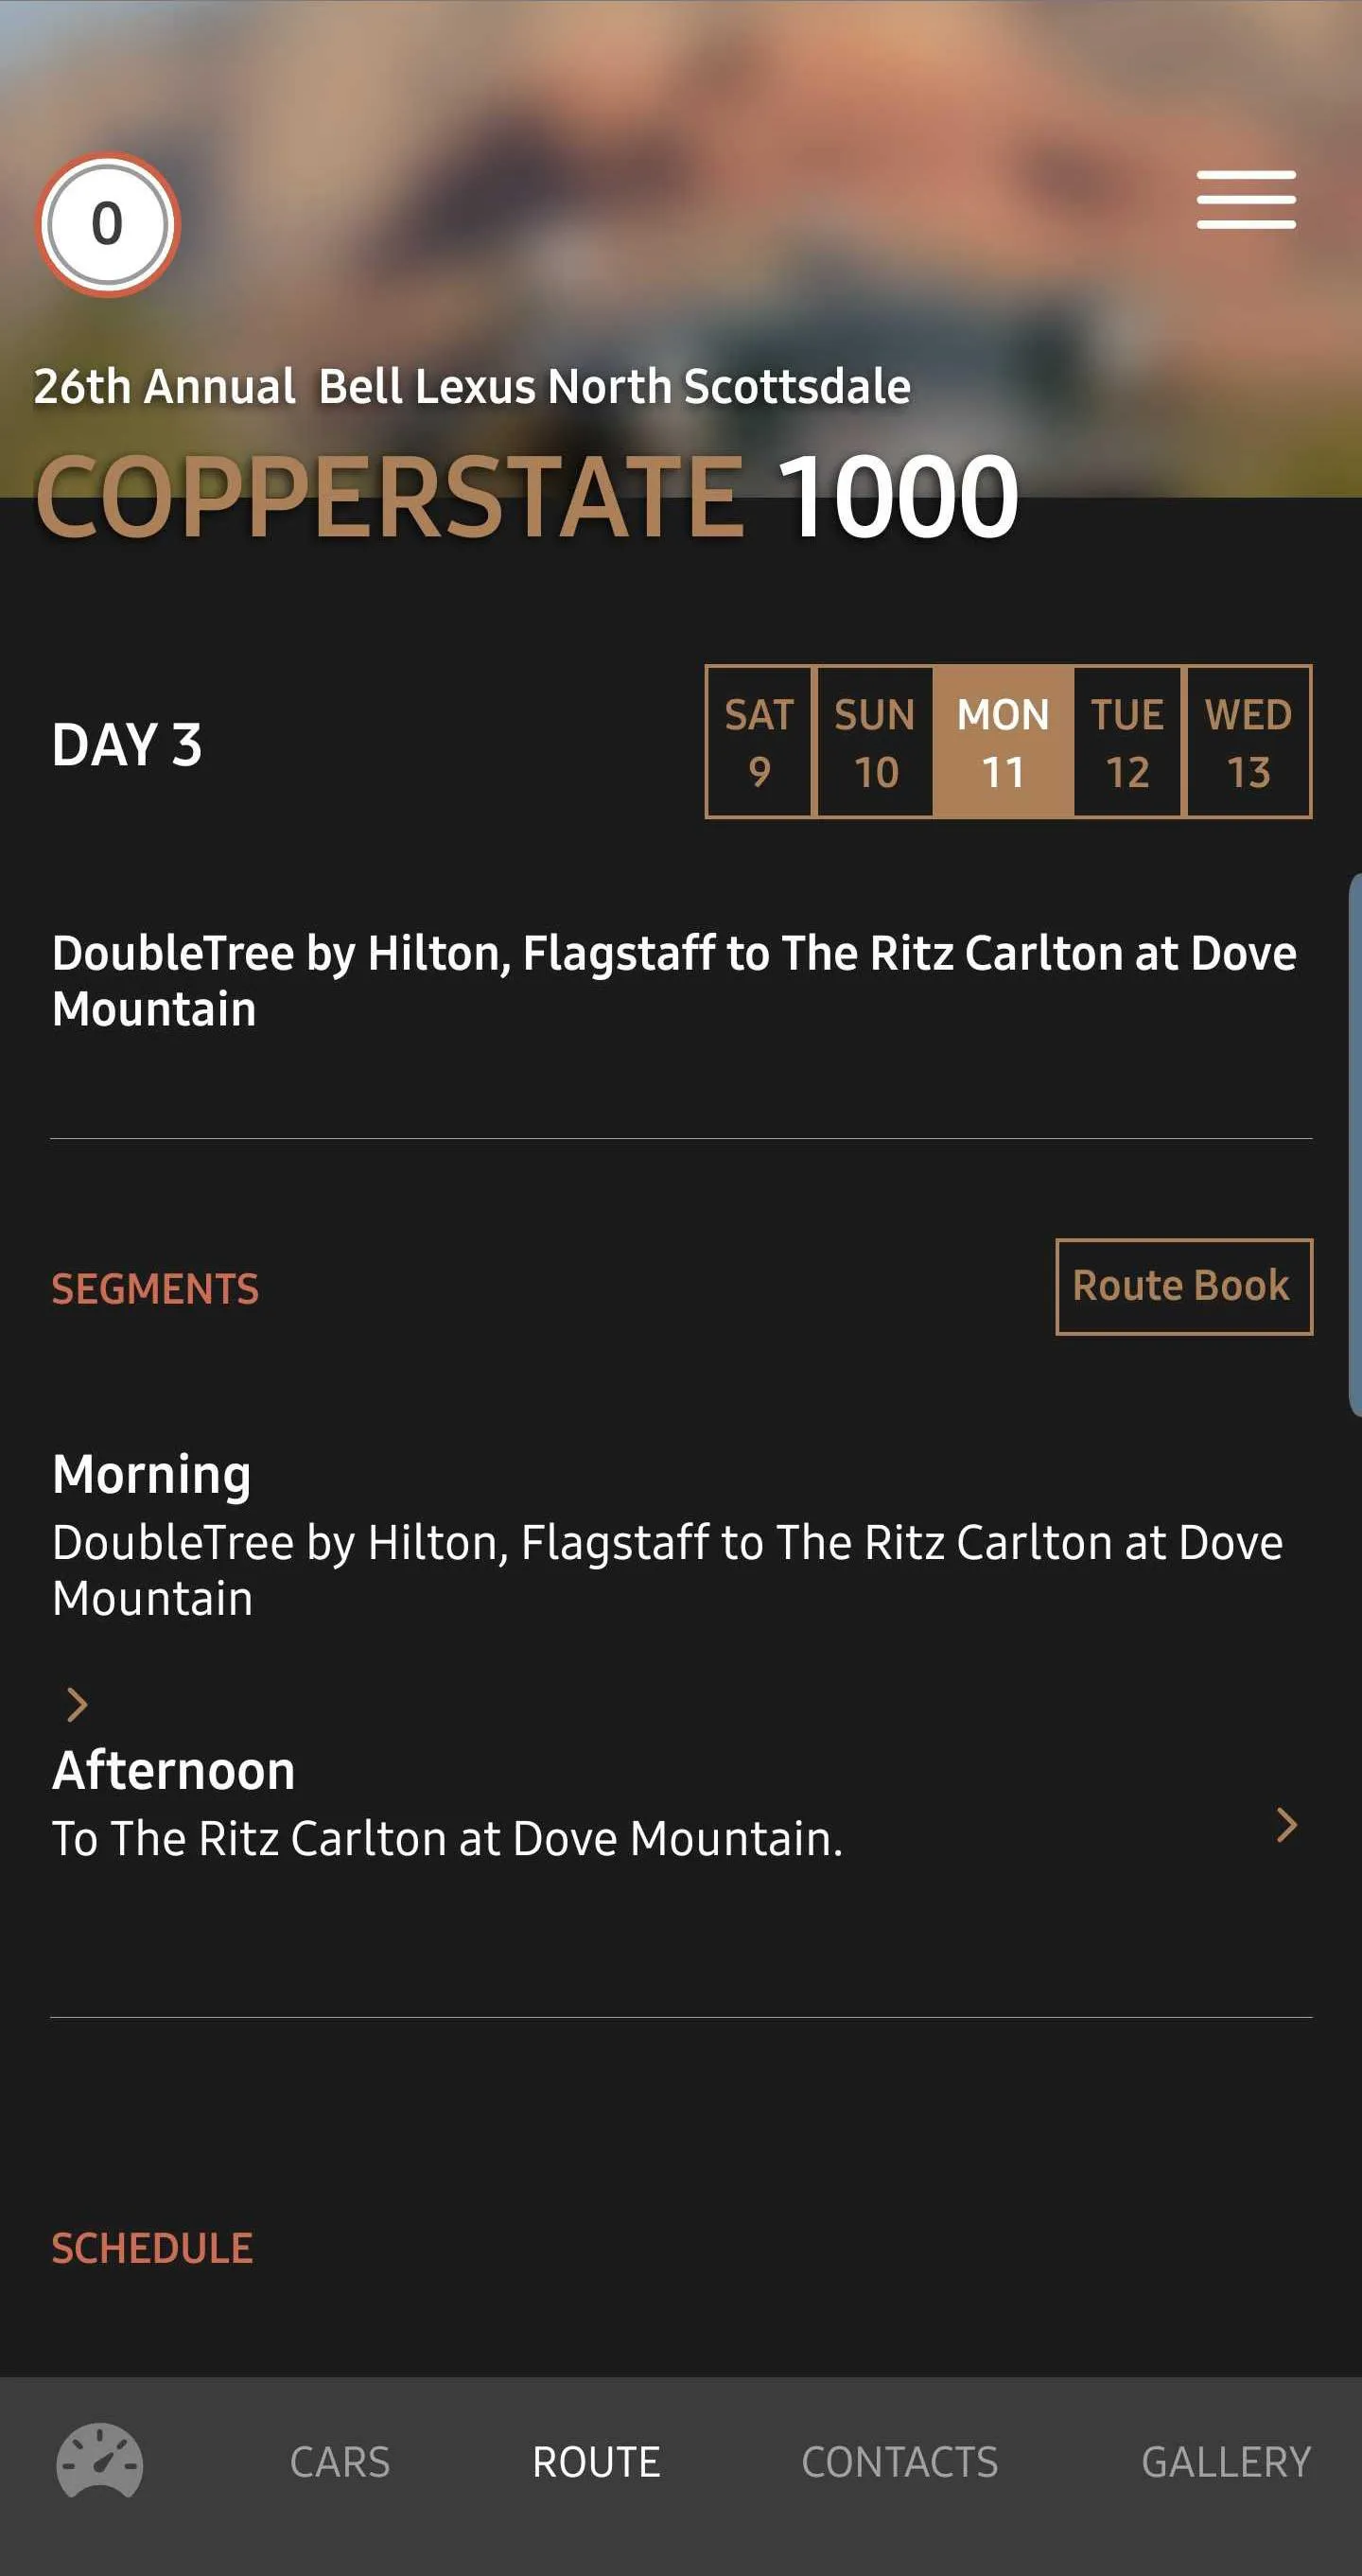Screen dimensions: 1362x2576
Task: Open the hamburger menu
Action: (x=1246, y=199)
